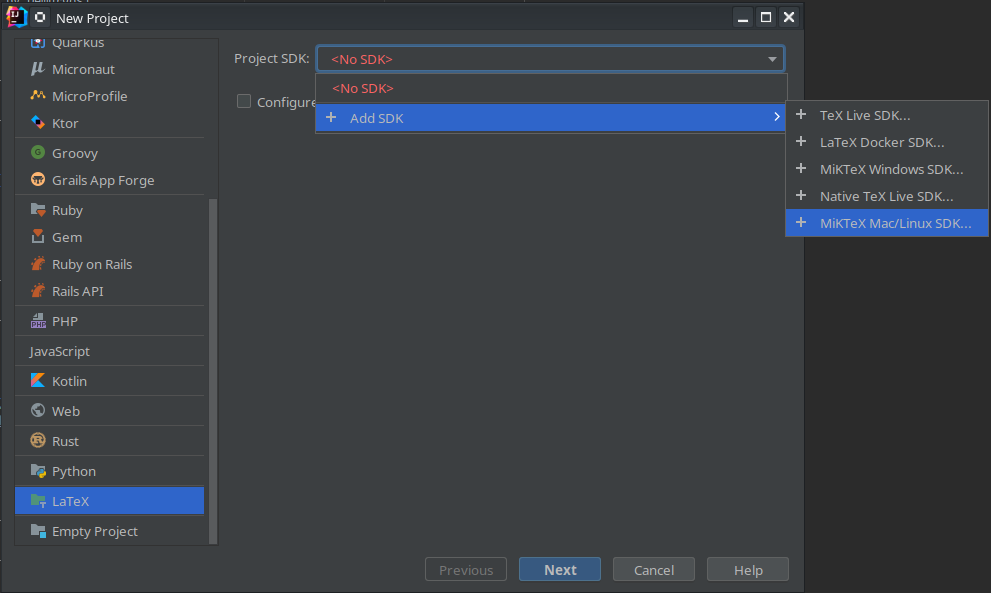
Task: Click the MicroProfile icon in list
Action: coord(38,95)
